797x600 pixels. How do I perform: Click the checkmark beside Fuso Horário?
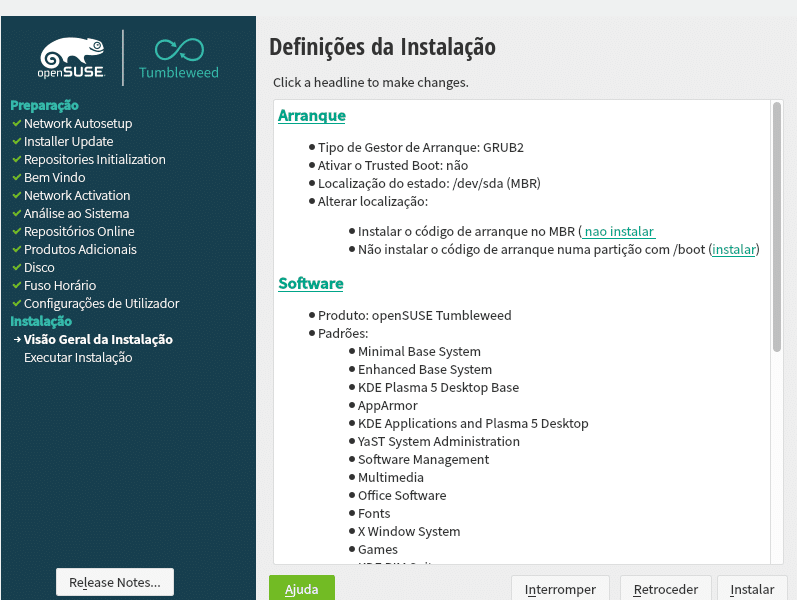17,285
